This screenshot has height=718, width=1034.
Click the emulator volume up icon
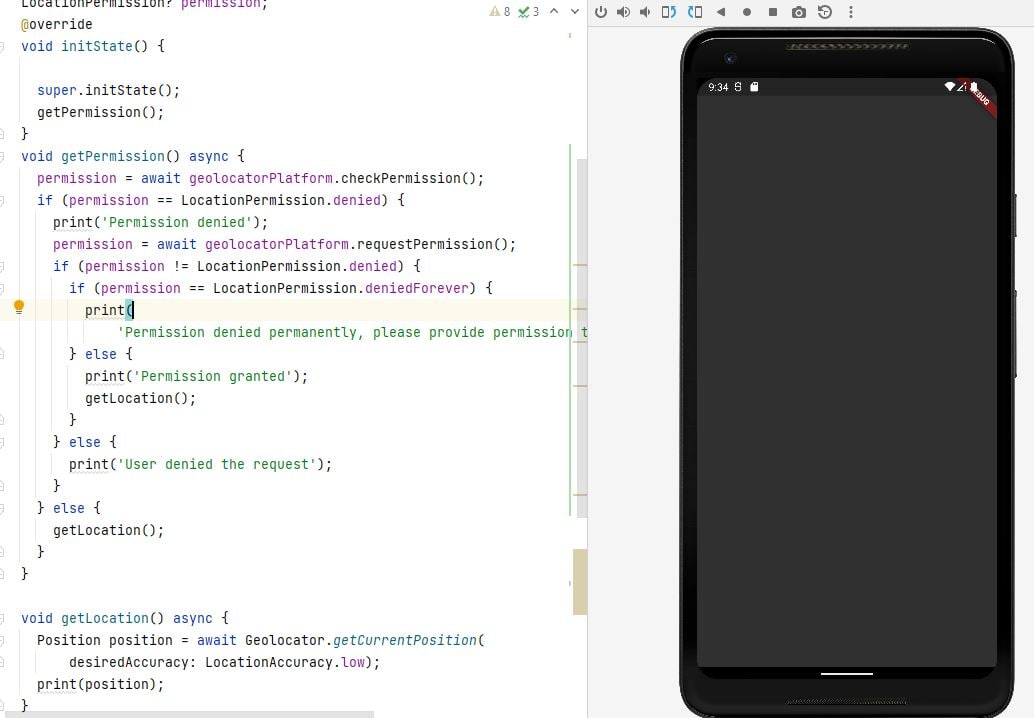623,12
